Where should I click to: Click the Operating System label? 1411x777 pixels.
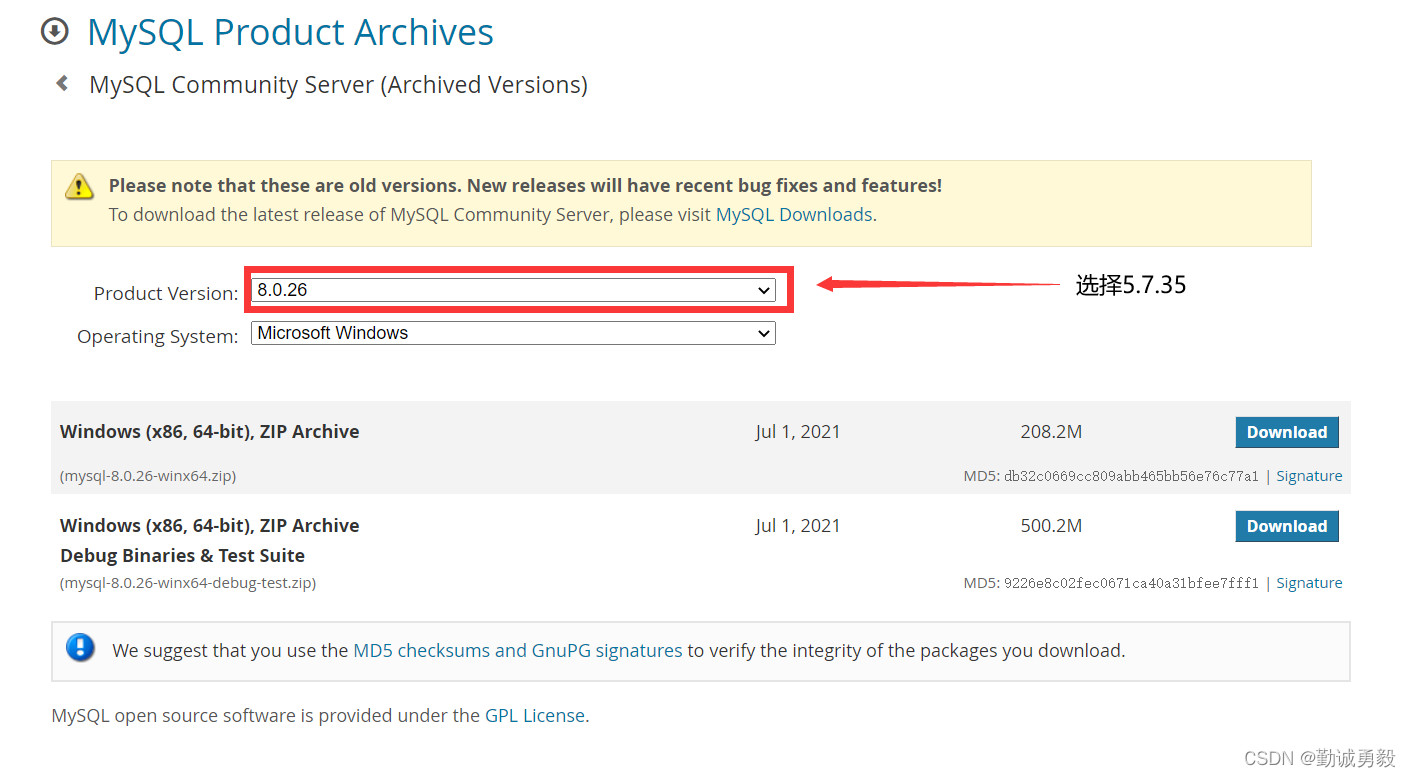pyautogui.click(x=158, y=336)
